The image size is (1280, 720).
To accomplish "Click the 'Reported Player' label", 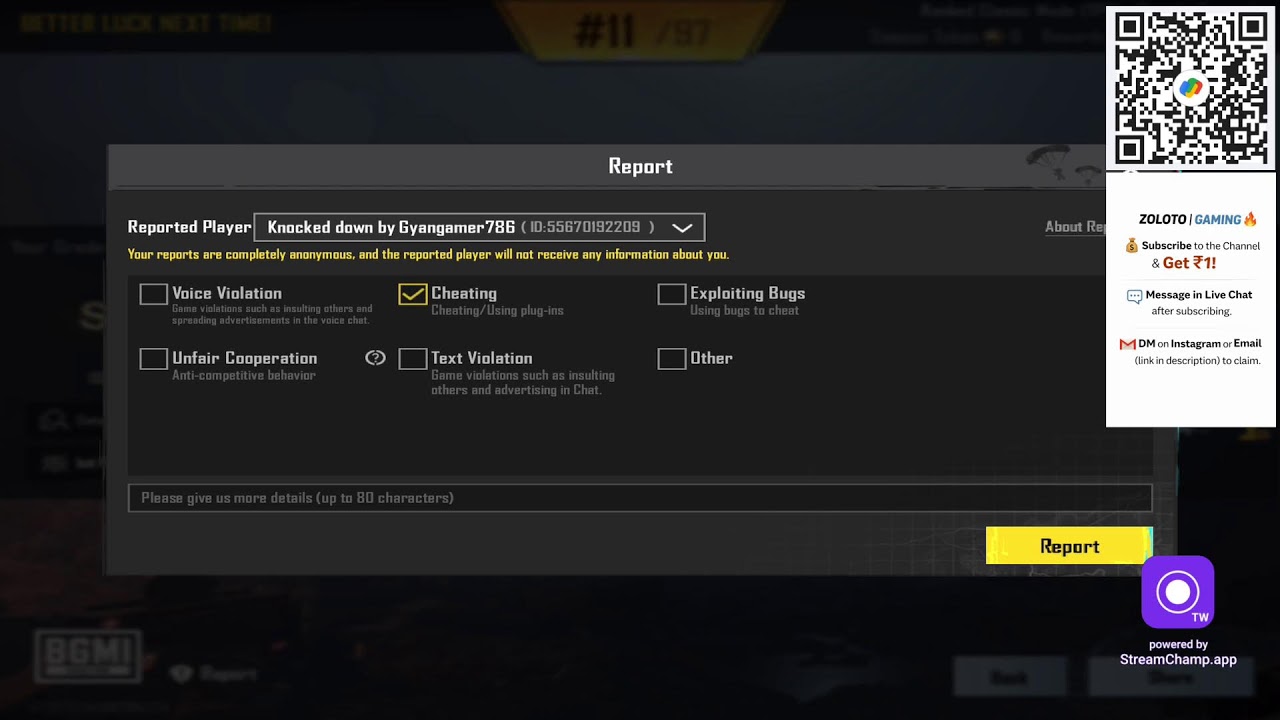I will 189,227.
